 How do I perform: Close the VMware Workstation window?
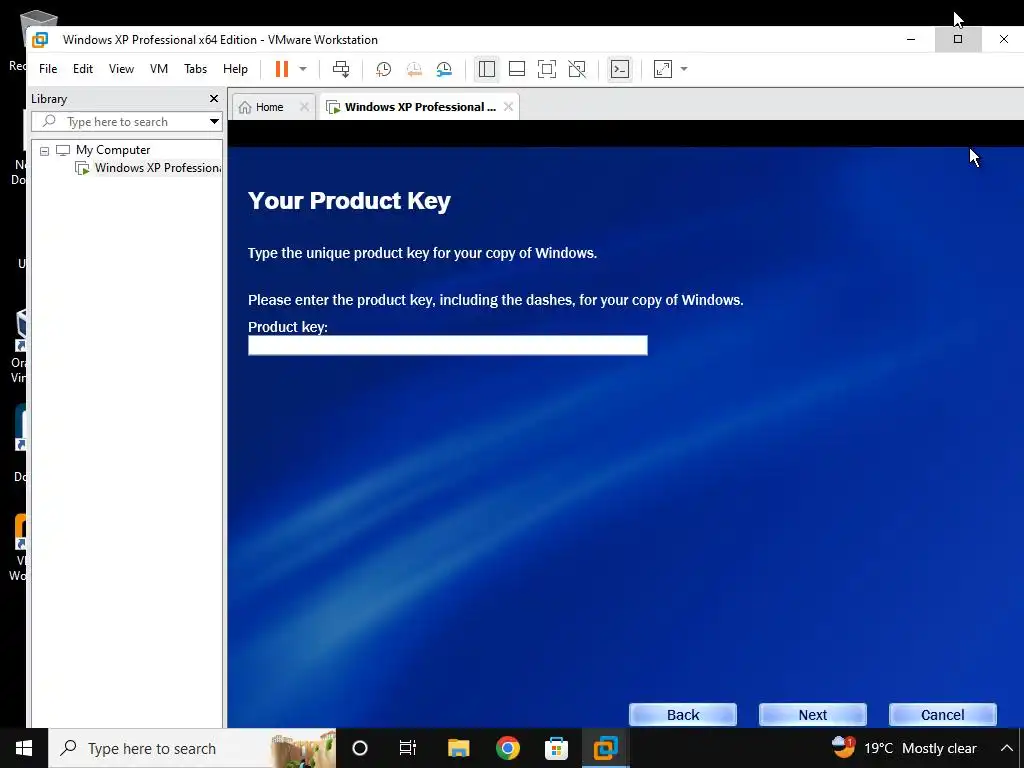pyautogui.click(x=1004, y=39)
